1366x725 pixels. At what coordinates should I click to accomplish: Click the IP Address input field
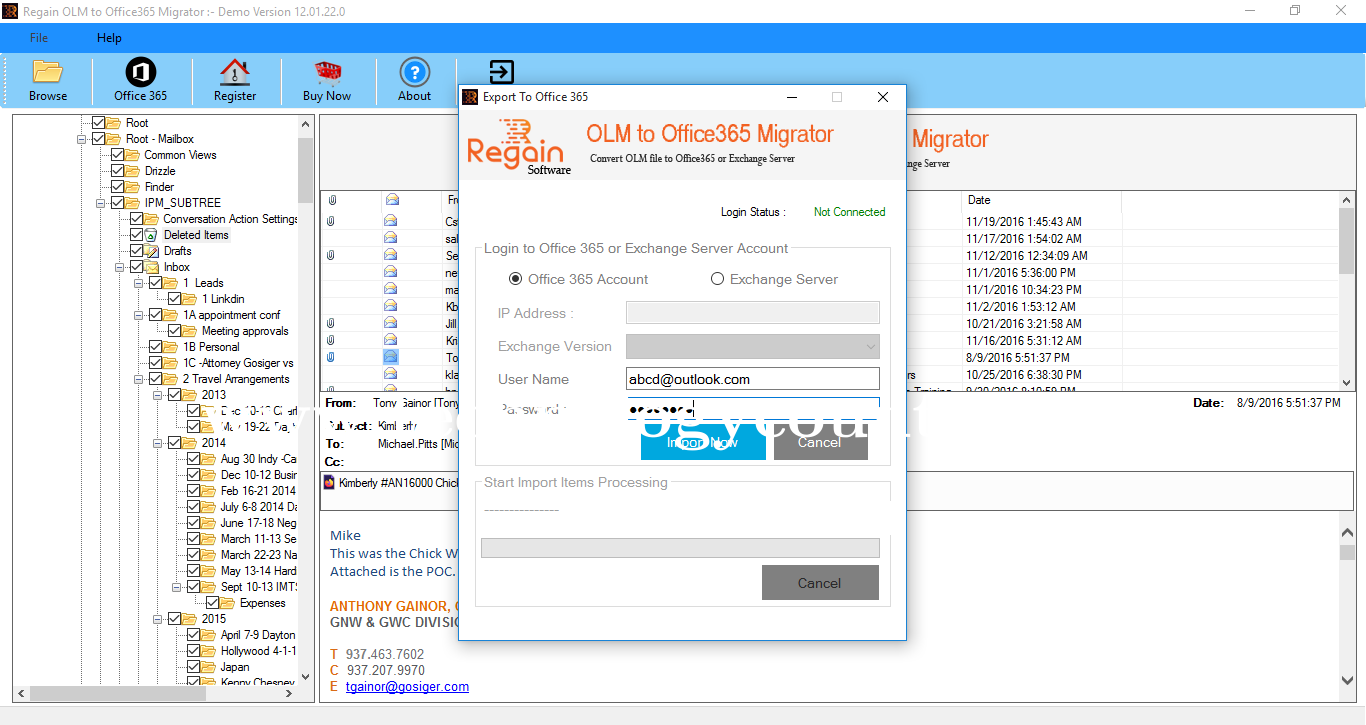point(753,313)
